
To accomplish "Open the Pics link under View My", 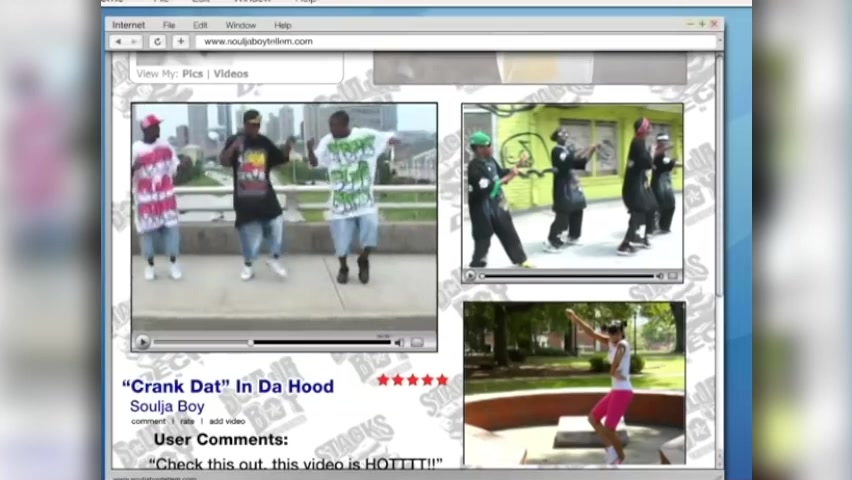I will click(192, 74).
